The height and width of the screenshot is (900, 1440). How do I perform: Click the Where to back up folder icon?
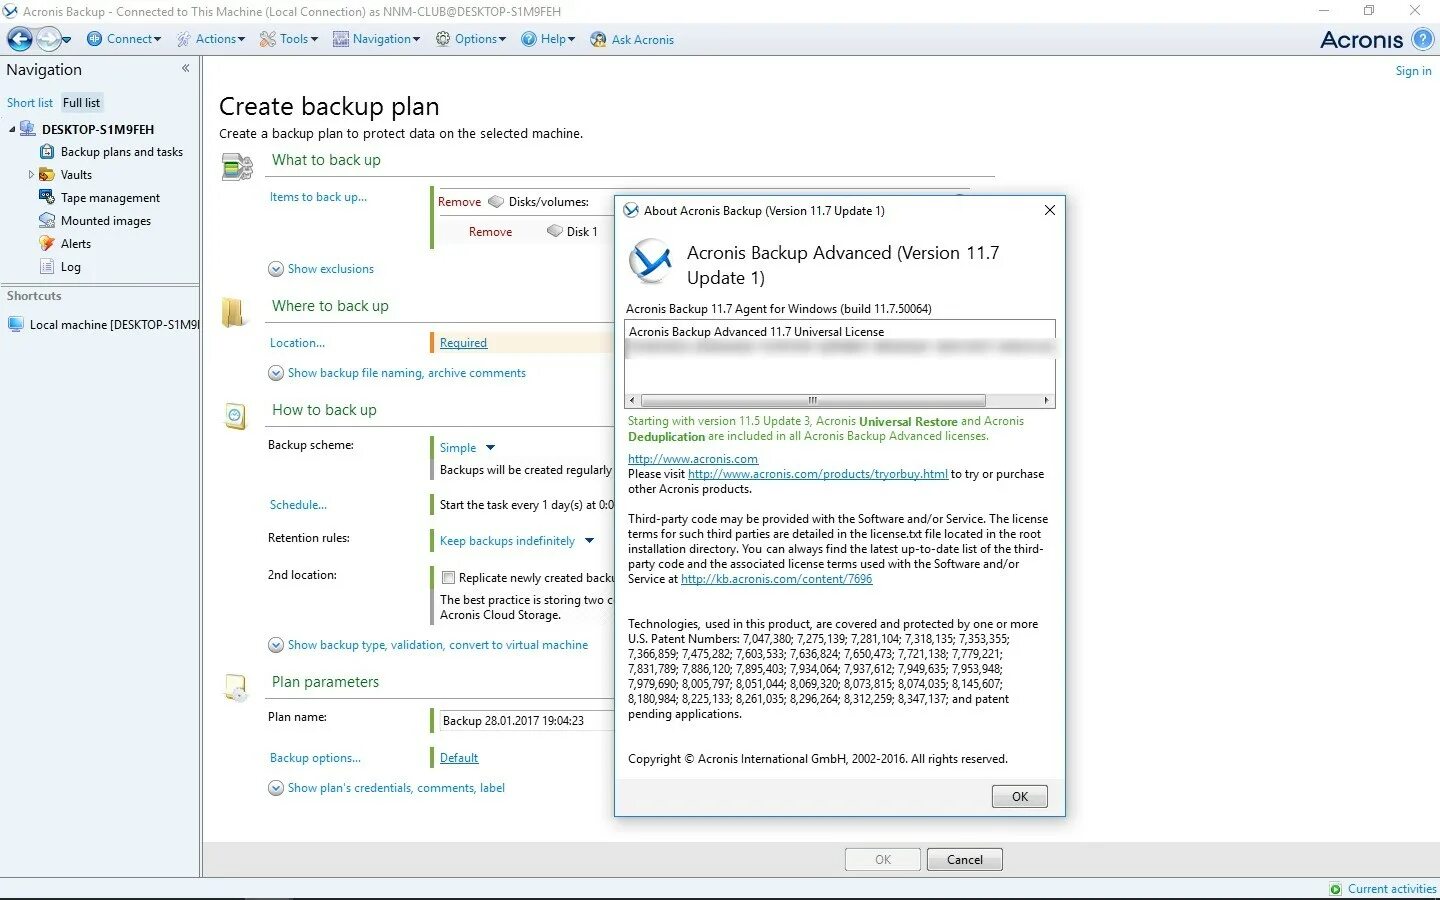(x=233, y=313)
